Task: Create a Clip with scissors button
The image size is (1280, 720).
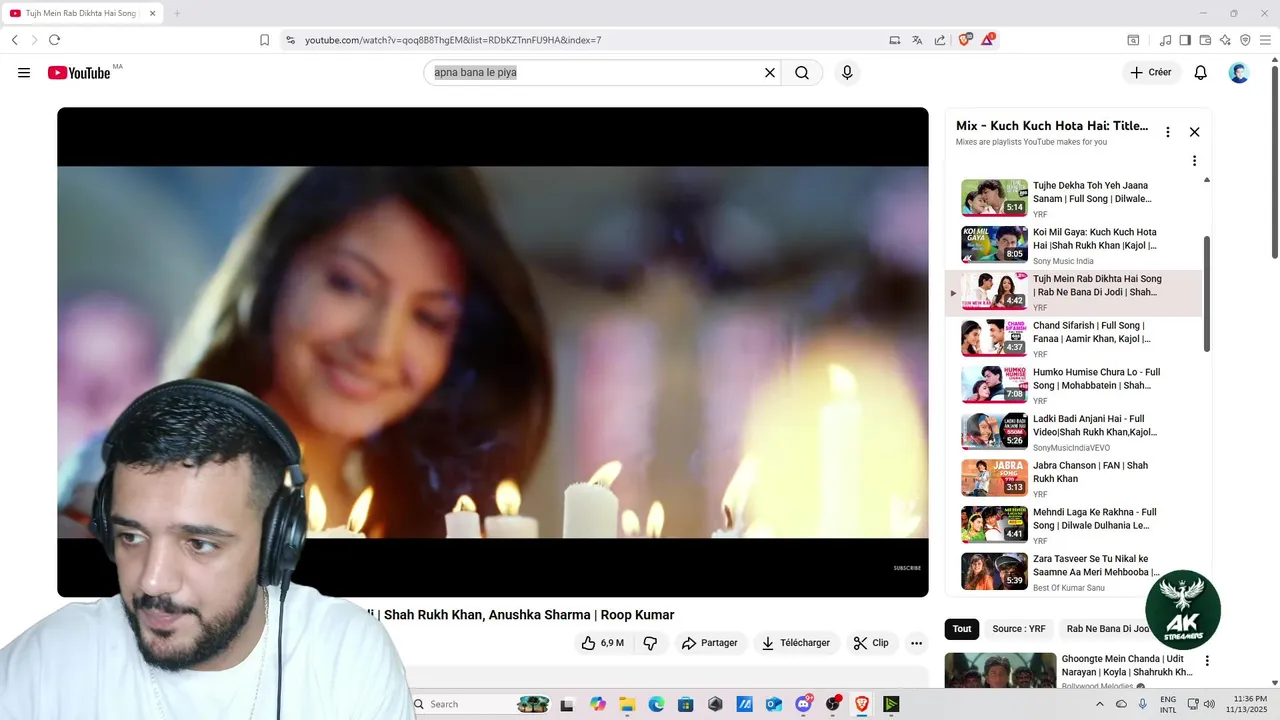Action: click(871, 643)
